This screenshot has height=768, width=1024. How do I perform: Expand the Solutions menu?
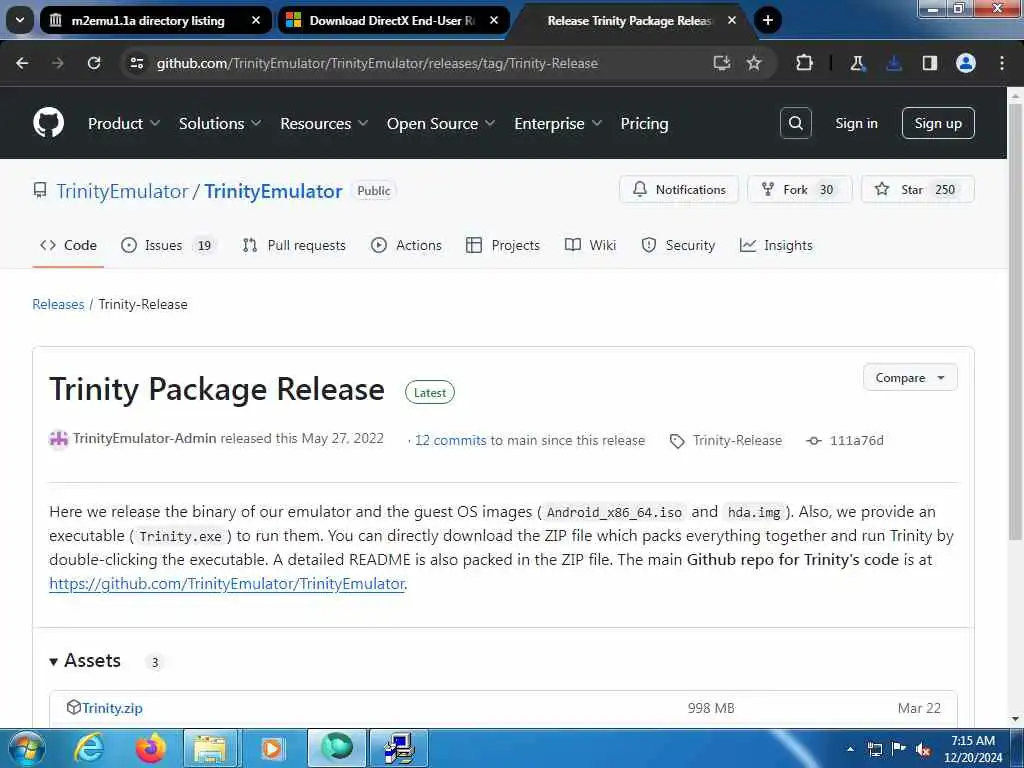tap(219, 123)
